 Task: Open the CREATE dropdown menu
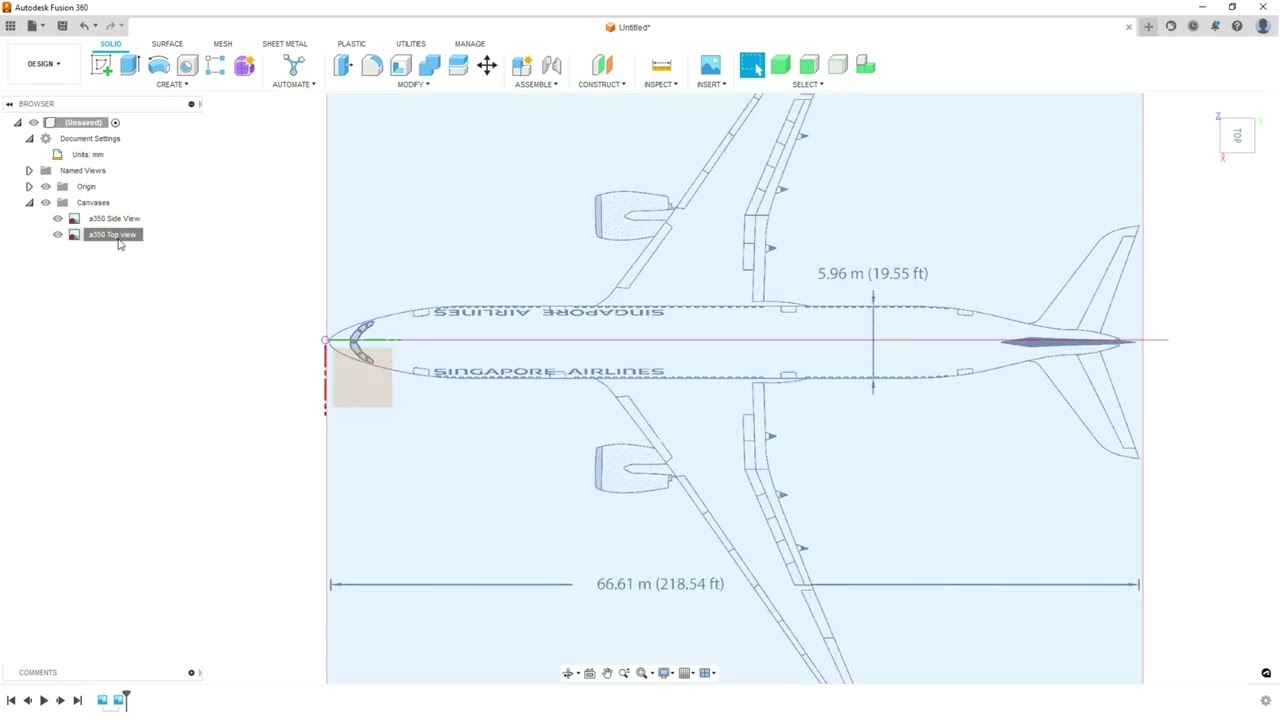tap(172, 84)
